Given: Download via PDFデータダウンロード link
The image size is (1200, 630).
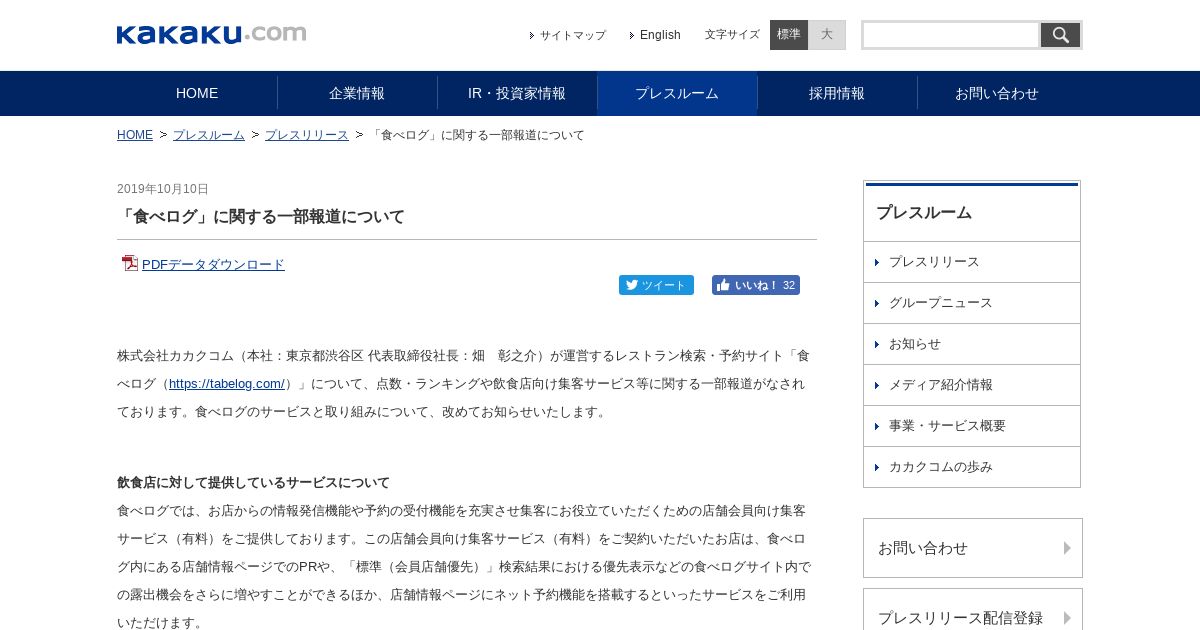Looking at the screenshot, I should point(213,265).
